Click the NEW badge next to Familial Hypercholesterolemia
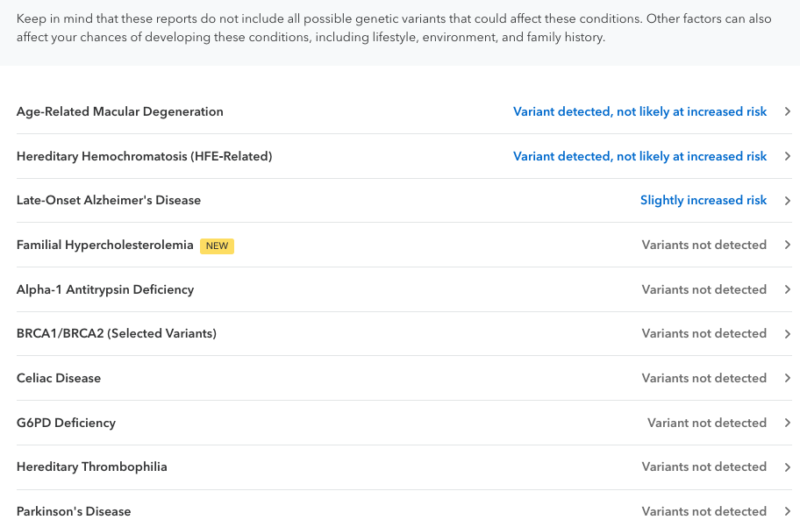 (x=217, y=245)
